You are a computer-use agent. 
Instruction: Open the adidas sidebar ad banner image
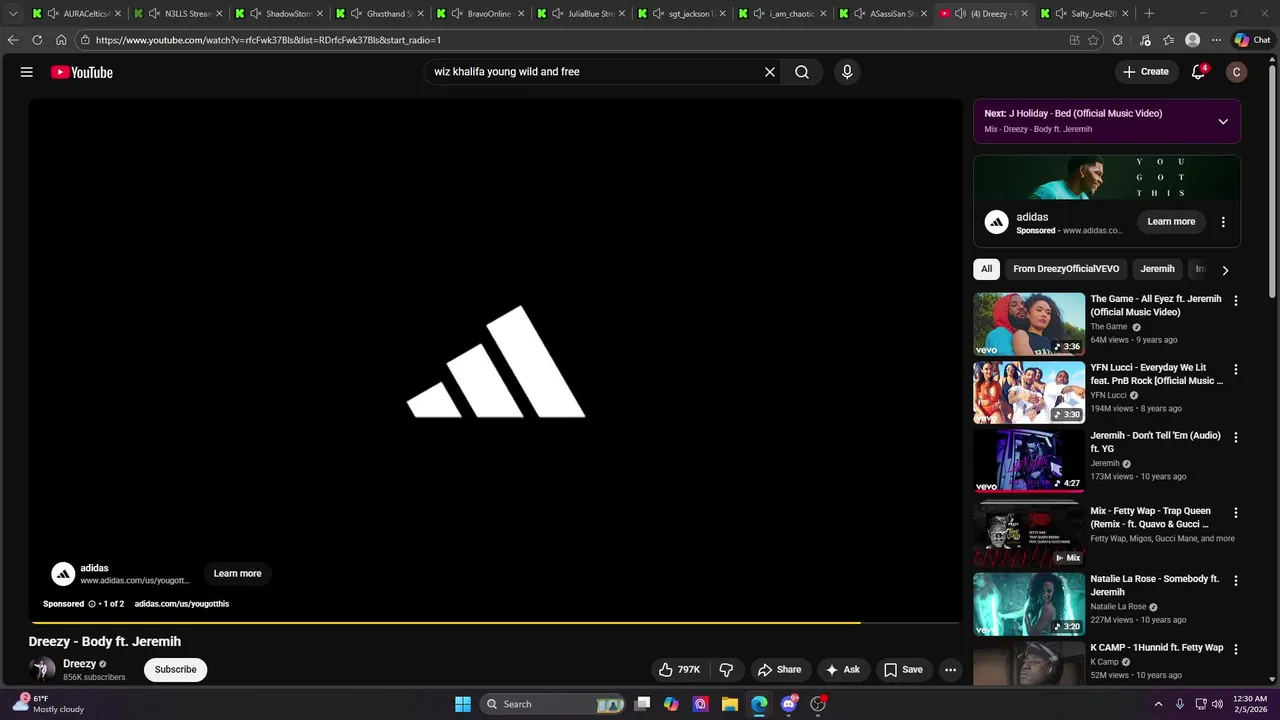click(x=1107, y=178)
